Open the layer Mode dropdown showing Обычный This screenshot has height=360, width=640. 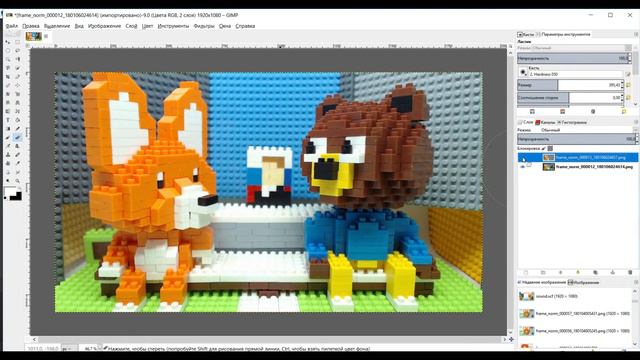click(588, 130)
